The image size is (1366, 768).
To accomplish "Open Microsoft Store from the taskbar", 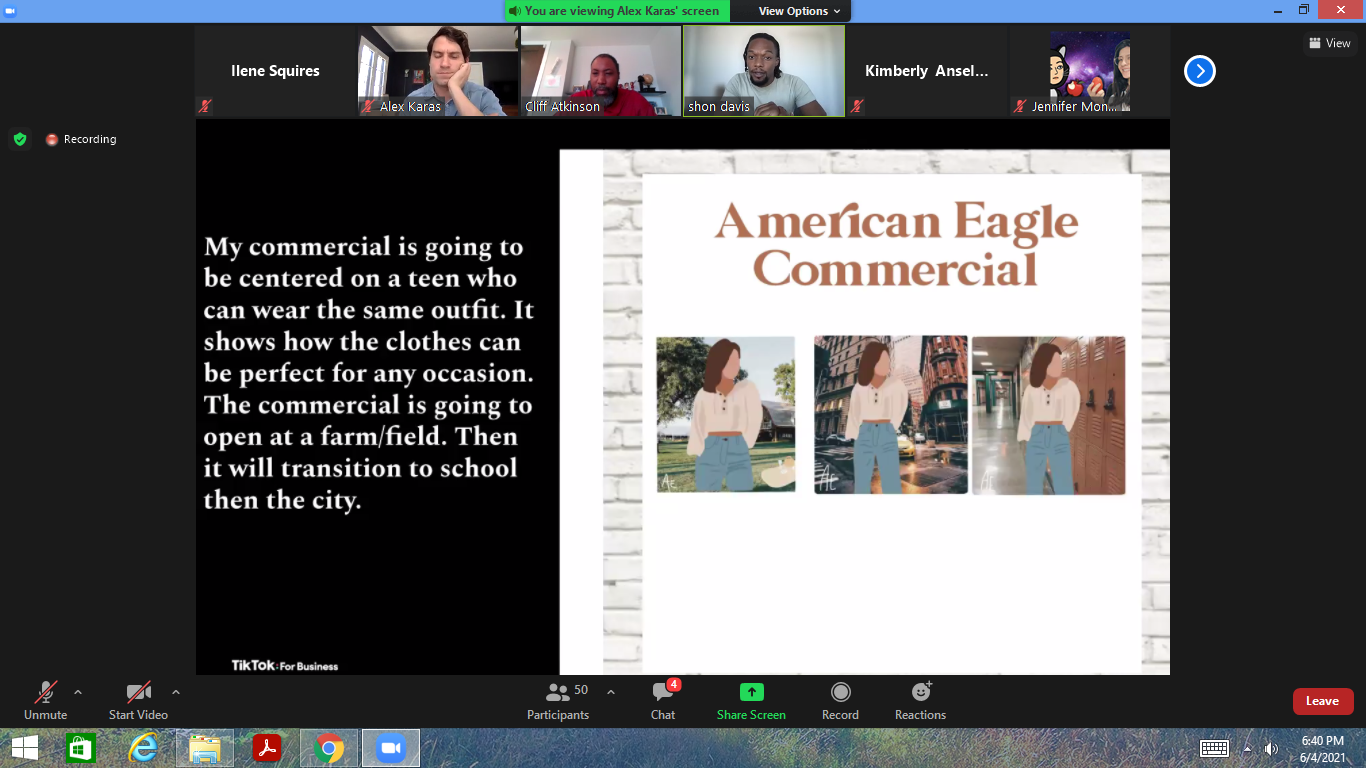I will [81, 748].
